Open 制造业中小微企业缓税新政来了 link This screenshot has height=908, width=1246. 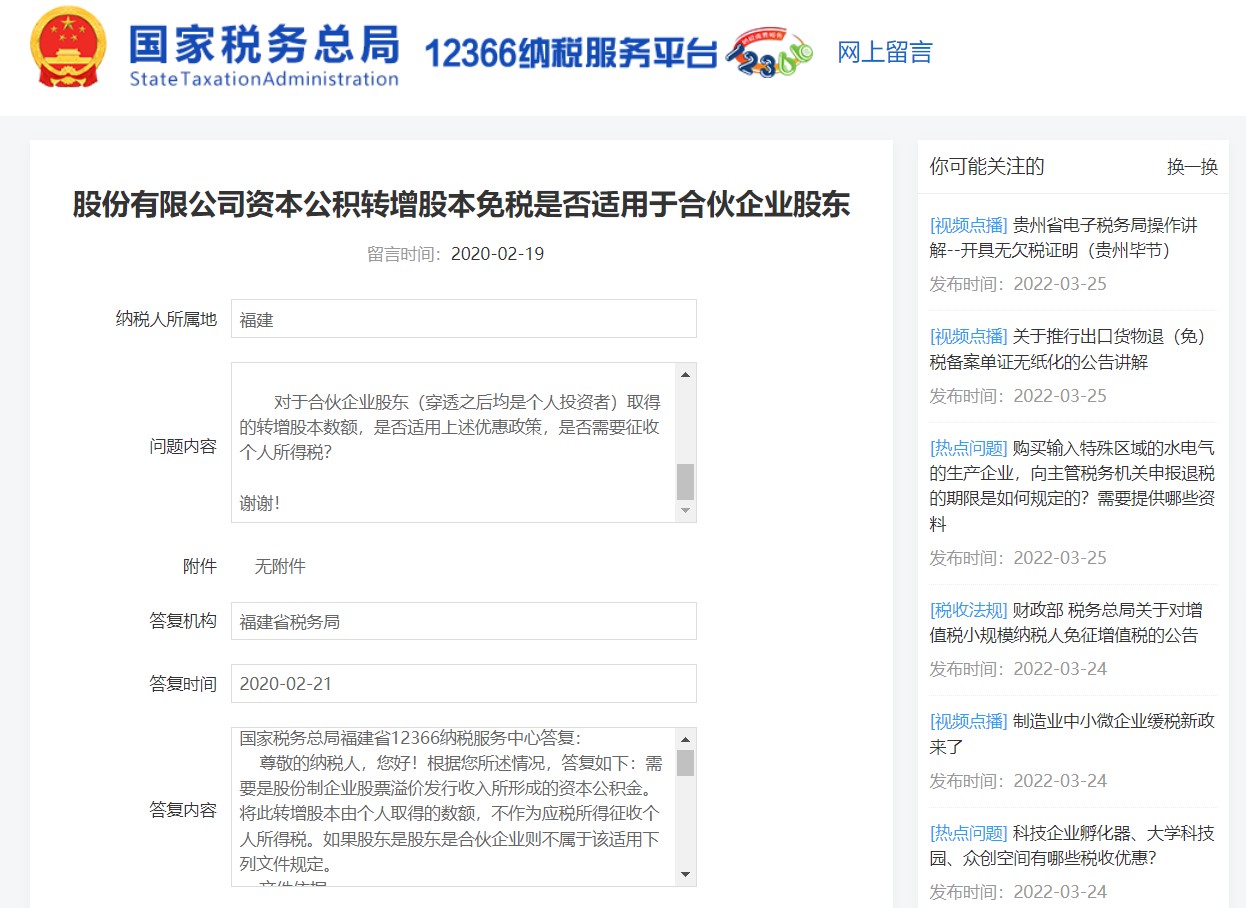(x=1072, y=734)
